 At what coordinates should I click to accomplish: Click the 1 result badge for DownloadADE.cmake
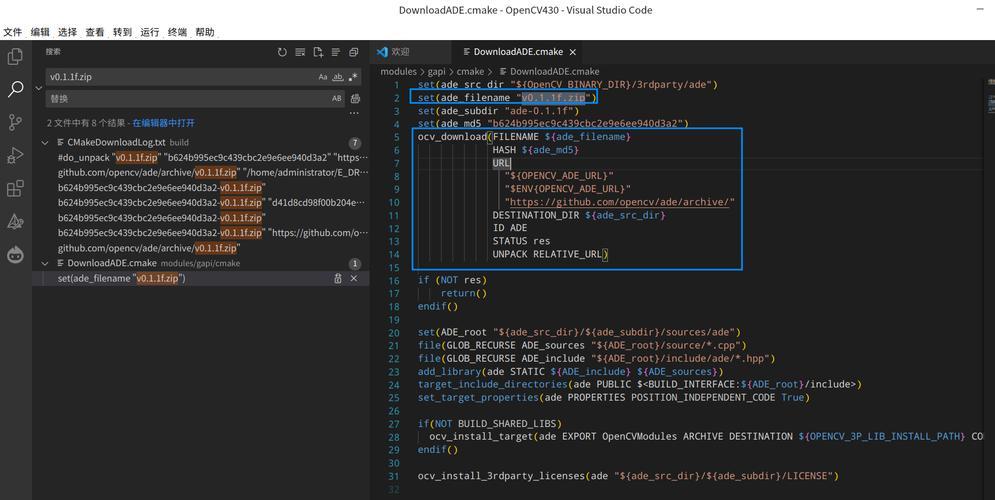pyautogui.click(x=355, y=263)
